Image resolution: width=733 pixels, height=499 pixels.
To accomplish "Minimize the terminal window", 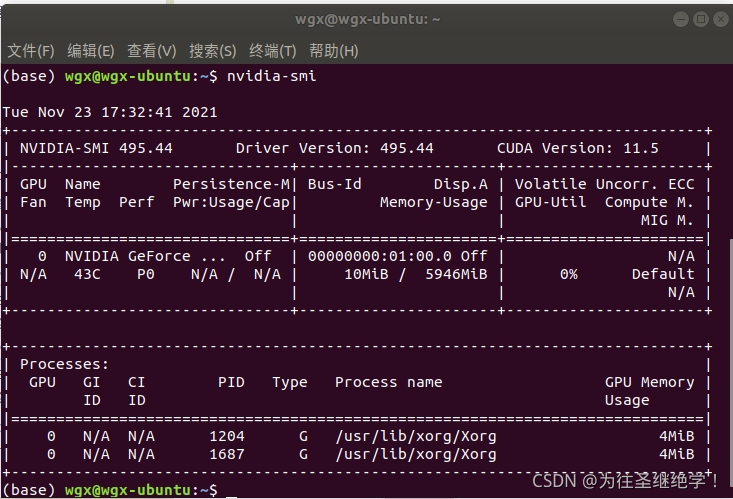I will 681,19.
